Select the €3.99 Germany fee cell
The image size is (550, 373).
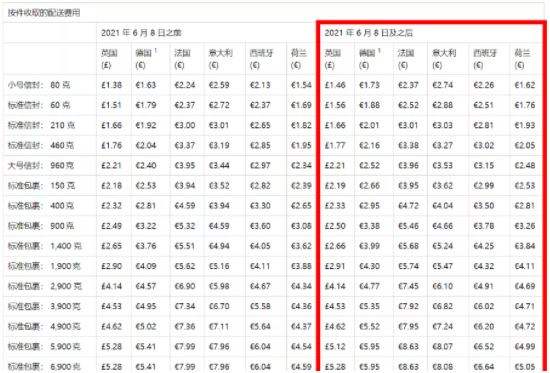[x=369, y=246]
